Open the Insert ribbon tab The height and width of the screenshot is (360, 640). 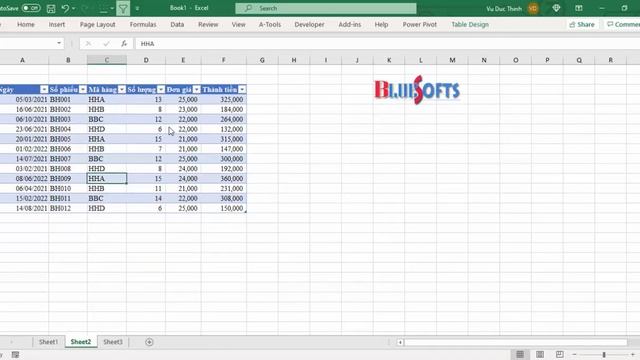coord(57,24)
